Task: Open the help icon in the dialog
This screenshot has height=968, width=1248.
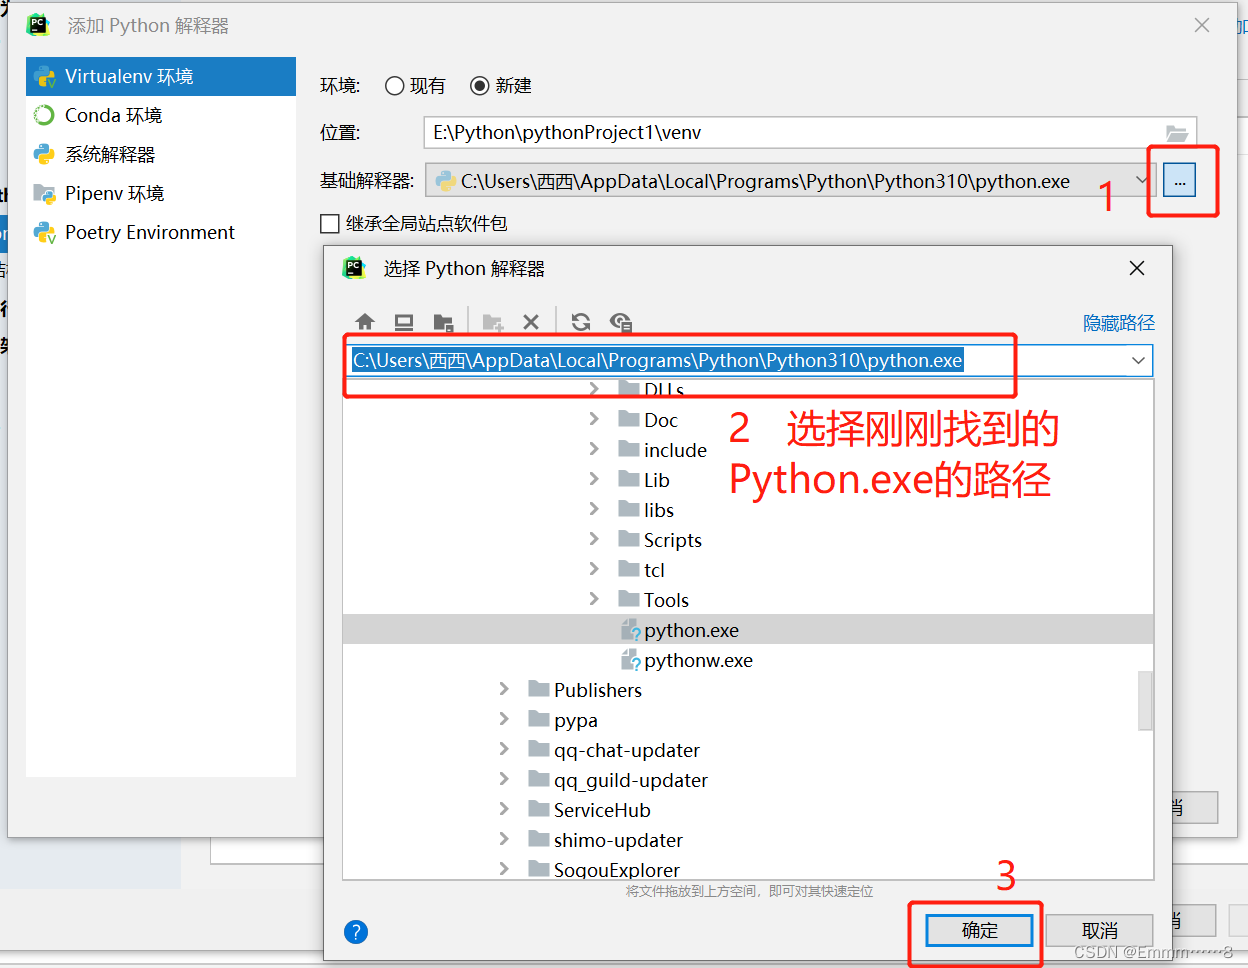Action: [x=356, y=931]
